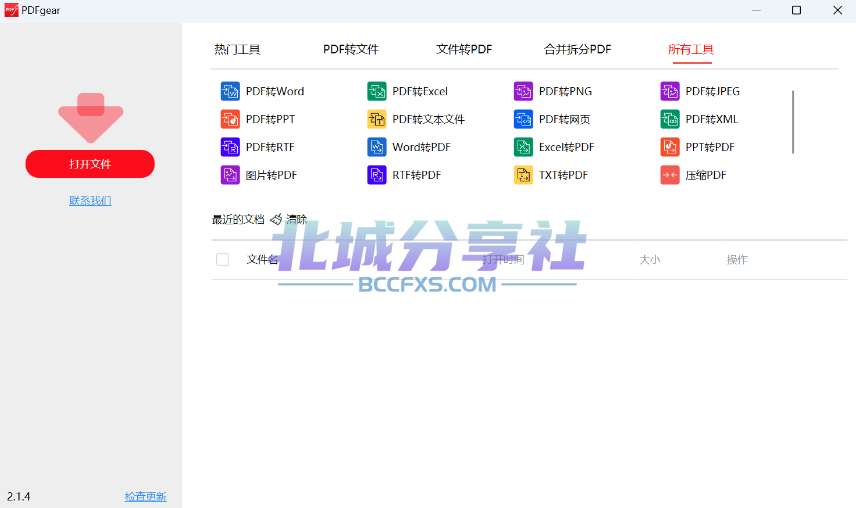Open the Excel转PDF tool icon
The height and width of the screenshot is (508, 856).
[523, 147]
